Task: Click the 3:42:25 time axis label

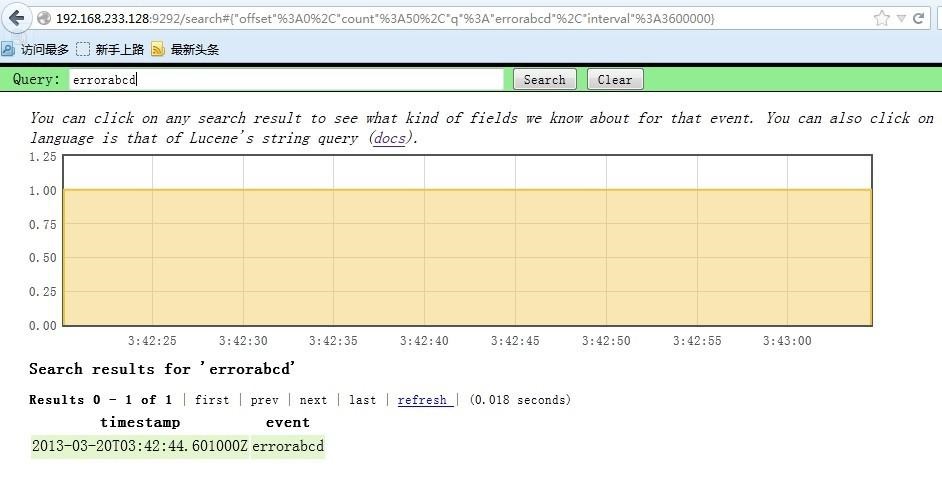Action: (152, 341)
